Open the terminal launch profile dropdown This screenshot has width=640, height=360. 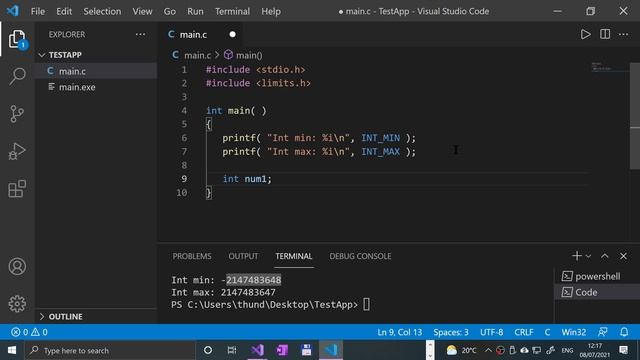coord(588,256)
